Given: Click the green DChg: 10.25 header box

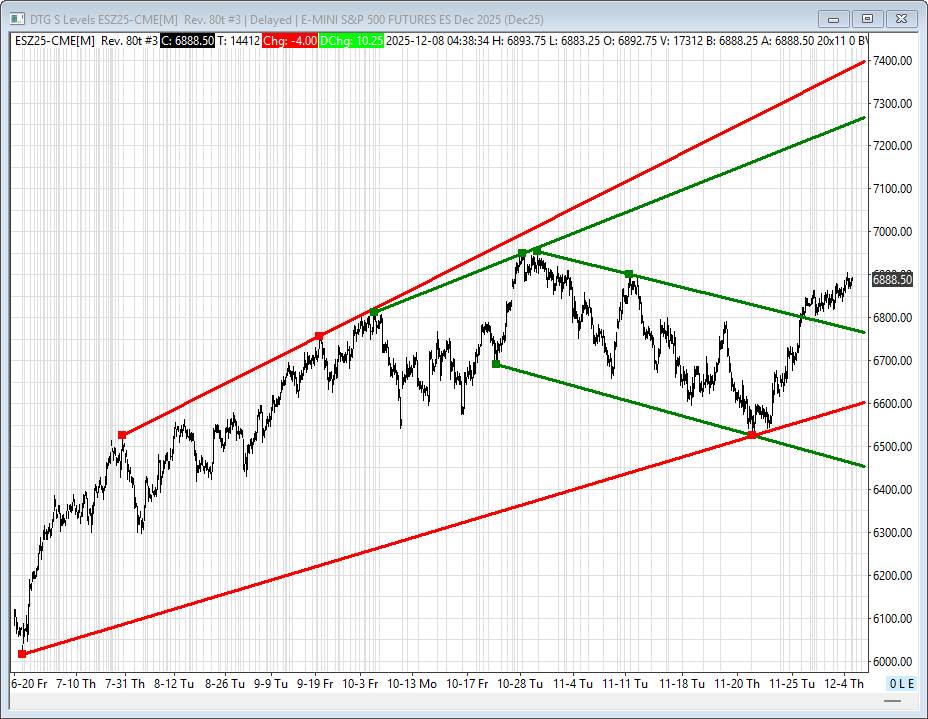Looking at the screenshot, I should [352, 40].
